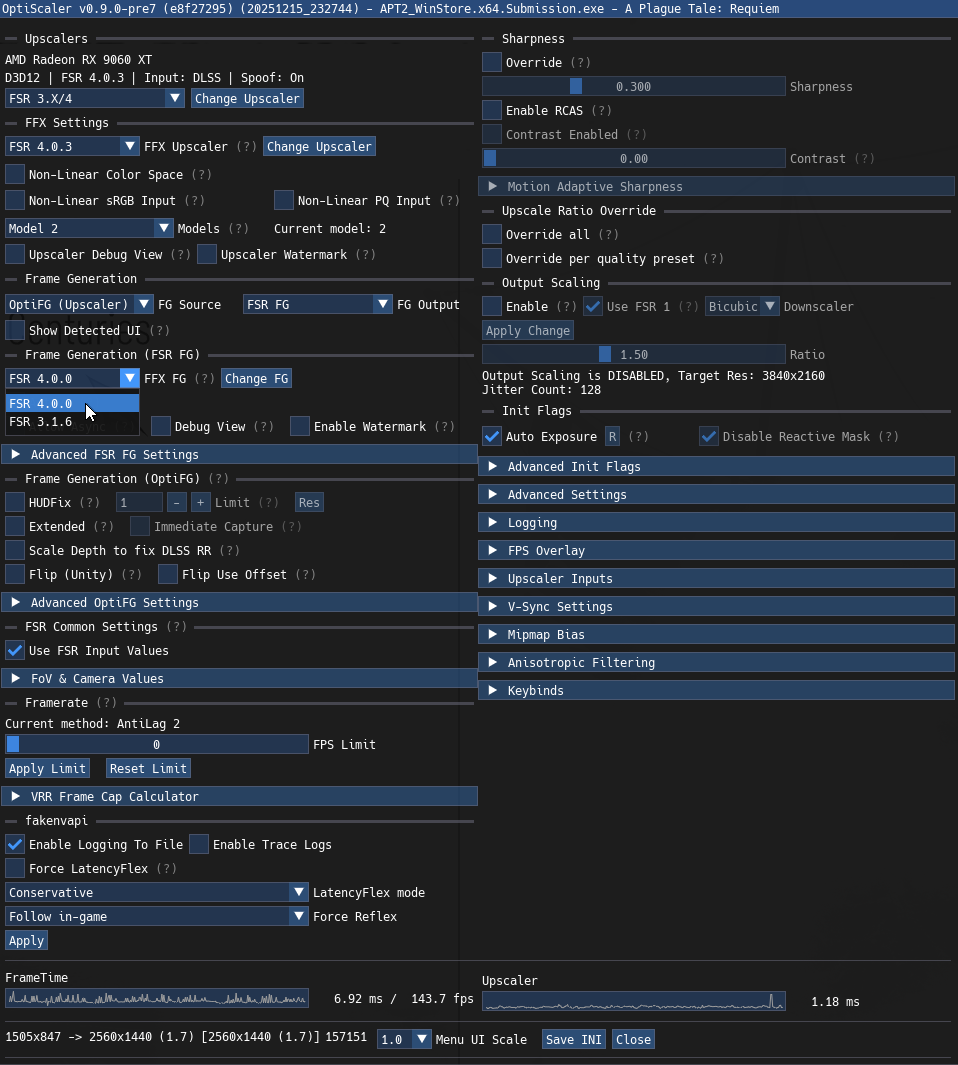This screenshot has height=1065, width=958.
Task: Uncheck the Use FSR Input Values checkbox
Action: point(14,650)
